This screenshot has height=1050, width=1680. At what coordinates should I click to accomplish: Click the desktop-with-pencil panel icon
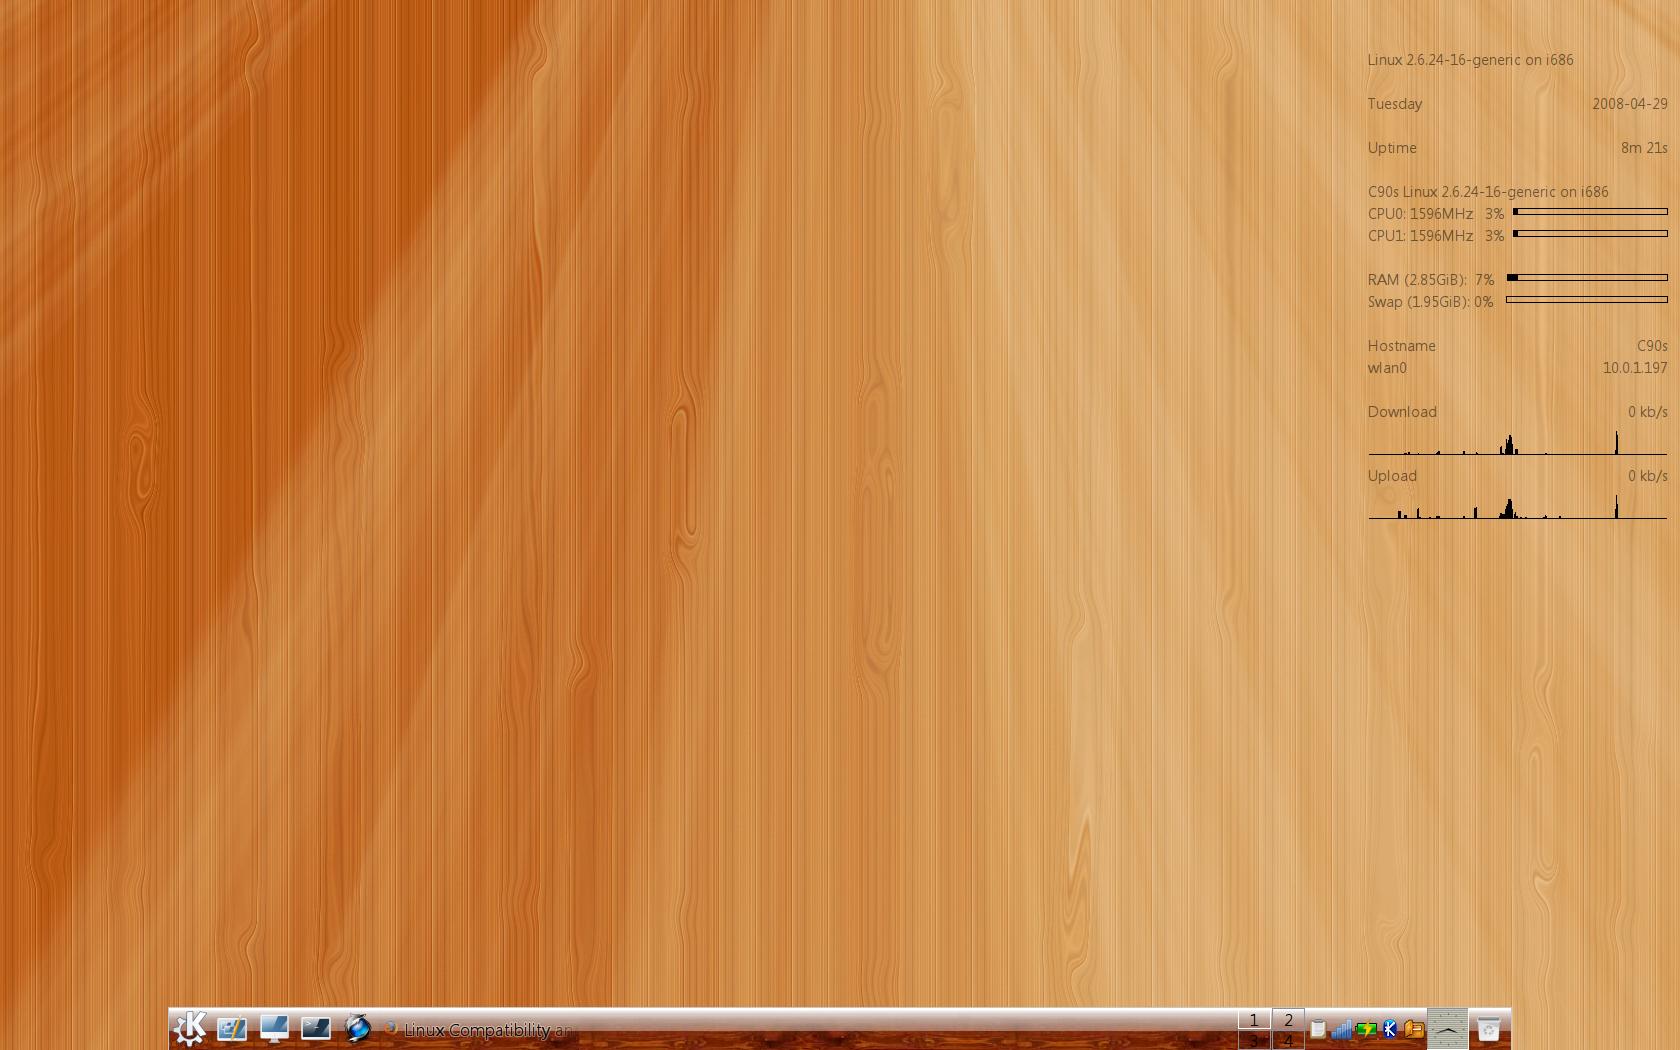click(x=232, y=1028)
